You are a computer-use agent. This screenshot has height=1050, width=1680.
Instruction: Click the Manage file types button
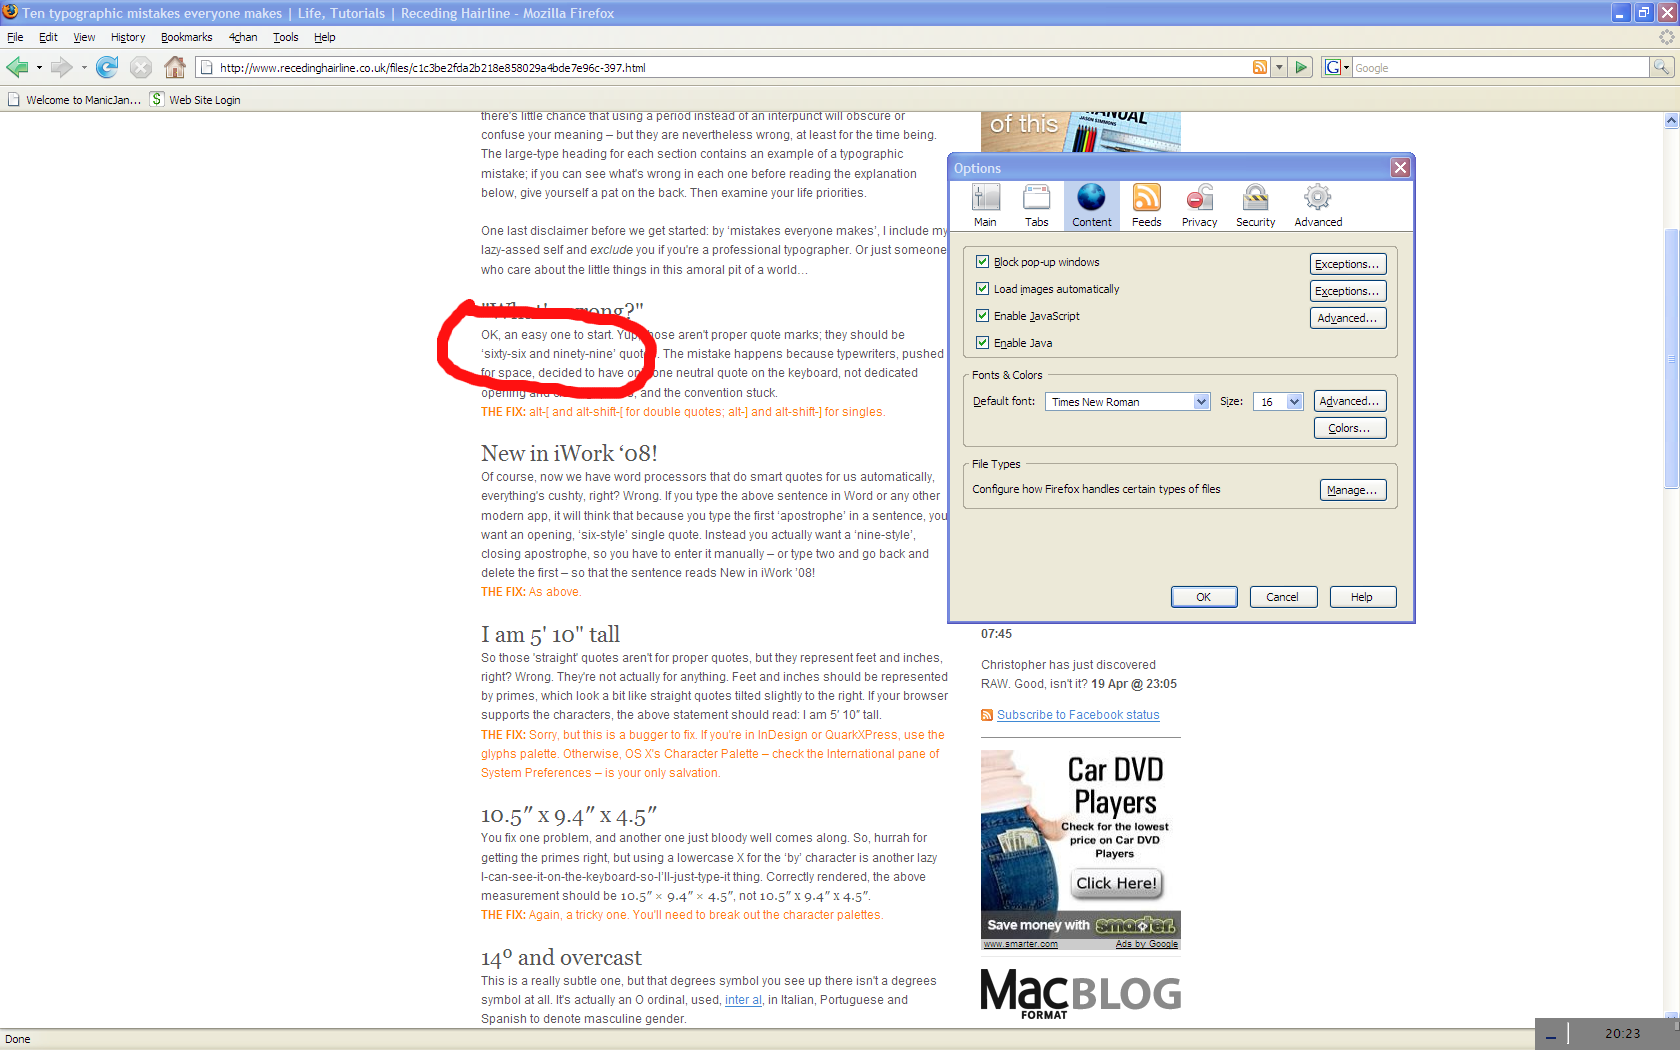coord(1353,490)
